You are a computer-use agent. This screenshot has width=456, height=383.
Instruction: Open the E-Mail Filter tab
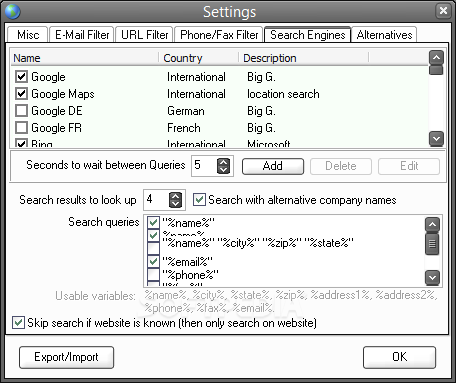[x=82, y=35]
